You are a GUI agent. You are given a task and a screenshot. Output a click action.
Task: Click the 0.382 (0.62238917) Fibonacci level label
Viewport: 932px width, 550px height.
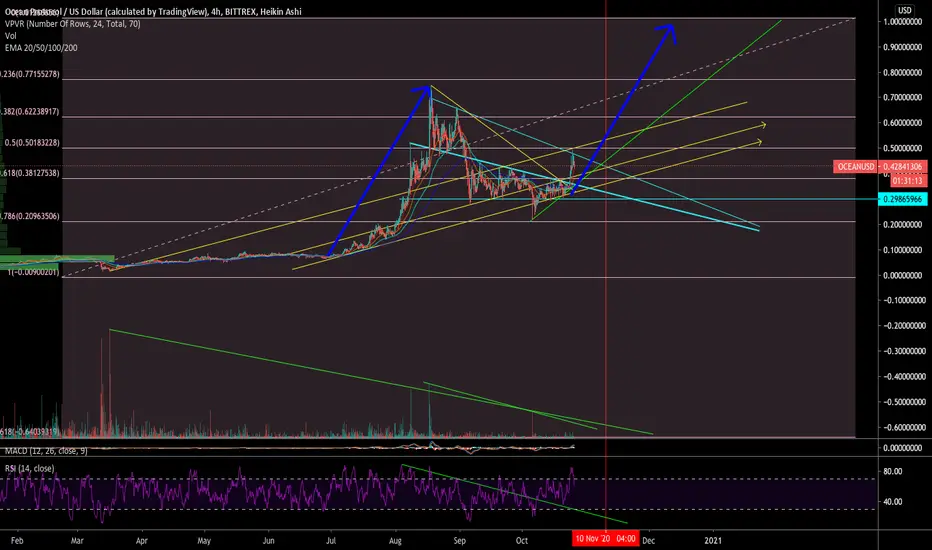30,111
